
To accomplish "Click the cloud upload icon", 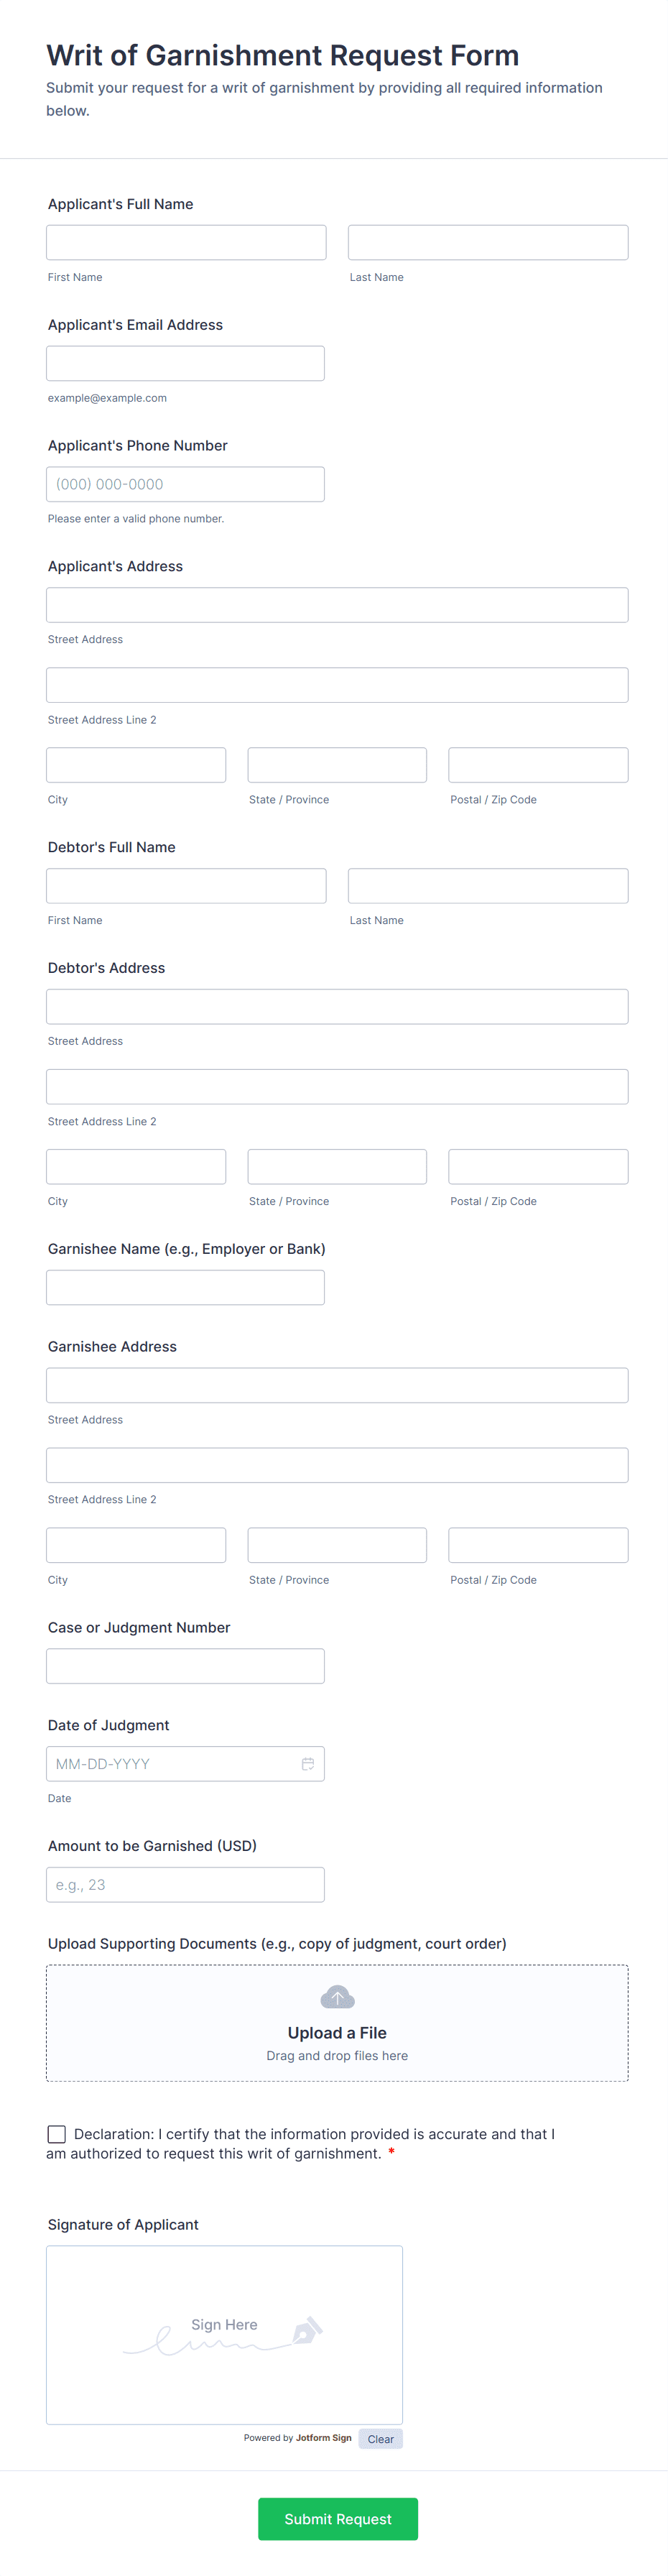I will coord(337,1997).
